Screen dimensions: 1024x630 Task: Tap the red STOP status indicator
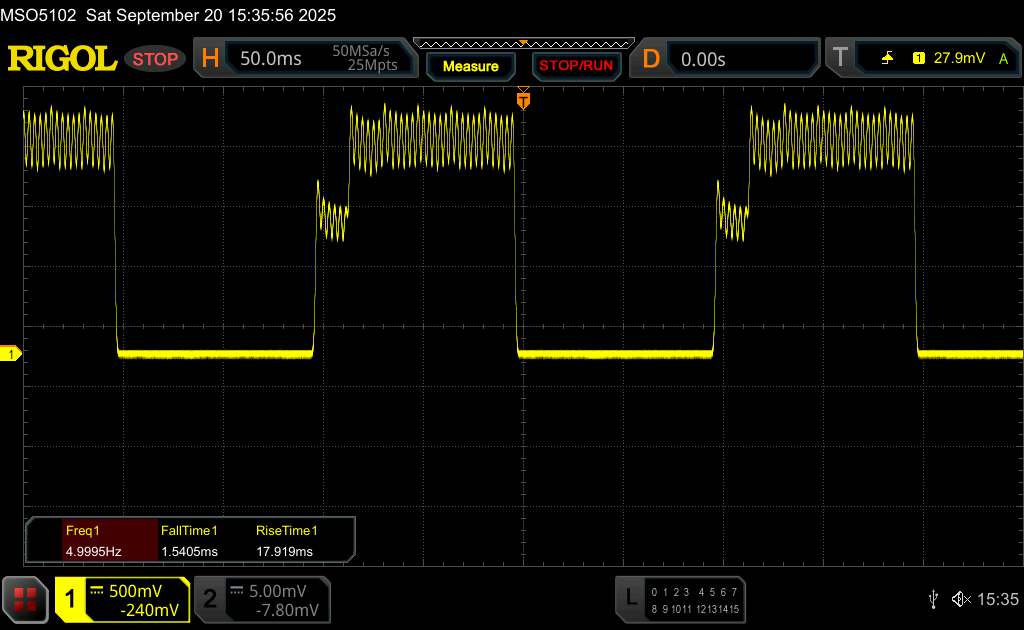coord(156,59)
